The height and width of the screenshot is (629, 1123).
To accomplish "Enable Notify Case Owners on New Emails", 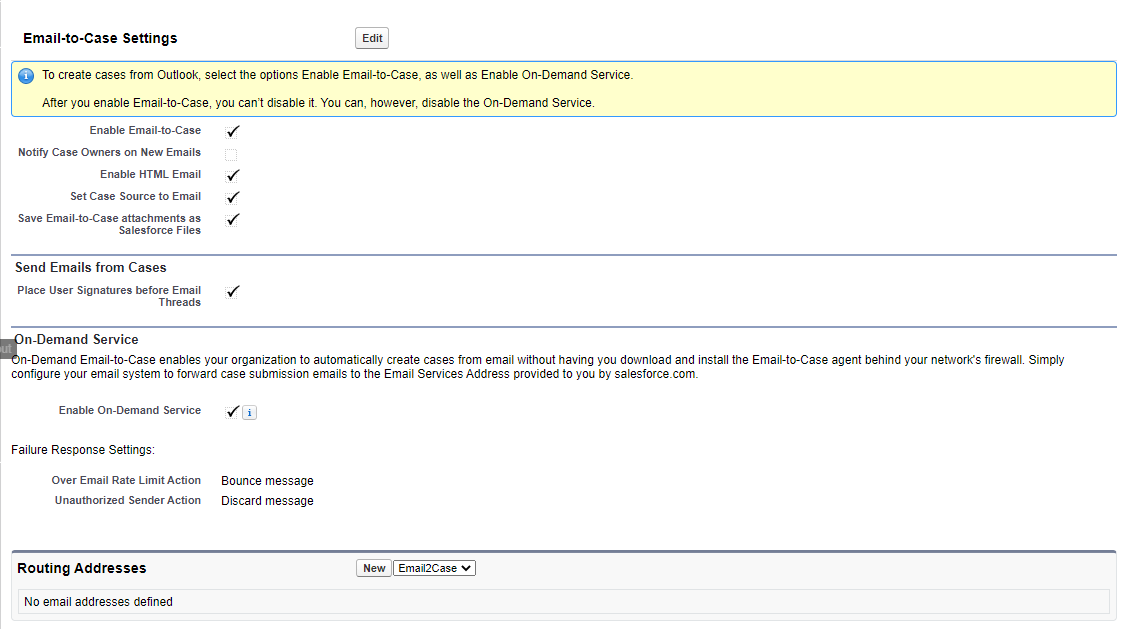I will point(232,152).
